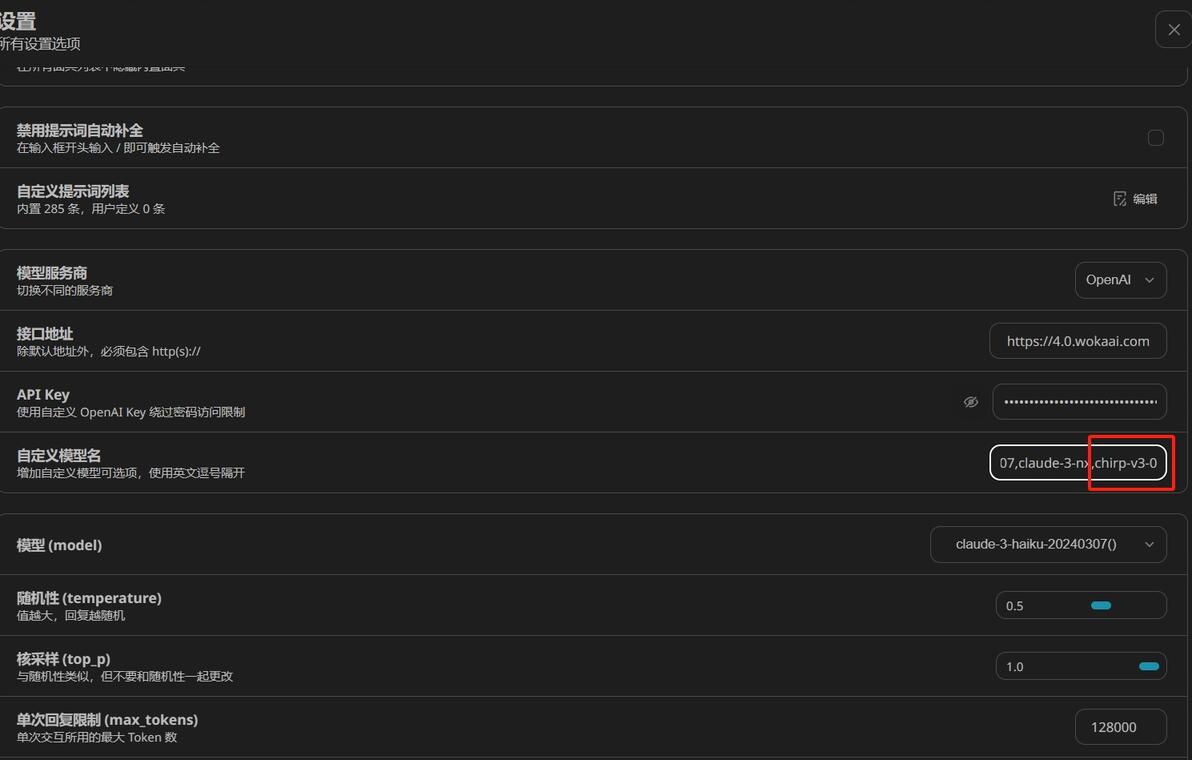Expand the claude-3-haiku model dropdown

tap(1048, 544)
